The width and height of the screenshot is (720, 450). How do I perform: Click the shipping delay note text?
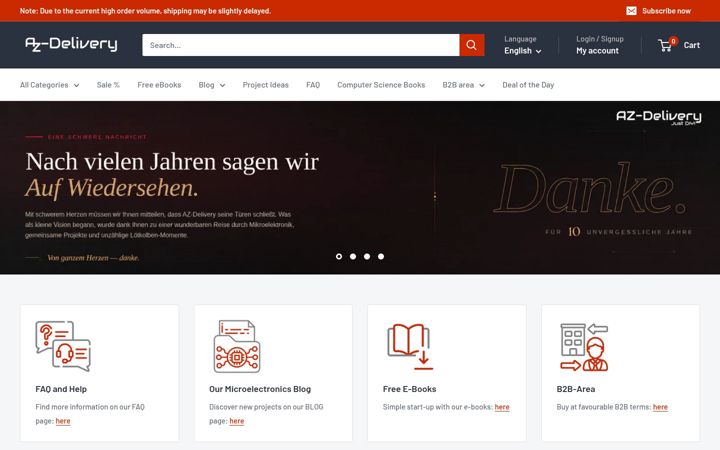[x=145, y=11]
